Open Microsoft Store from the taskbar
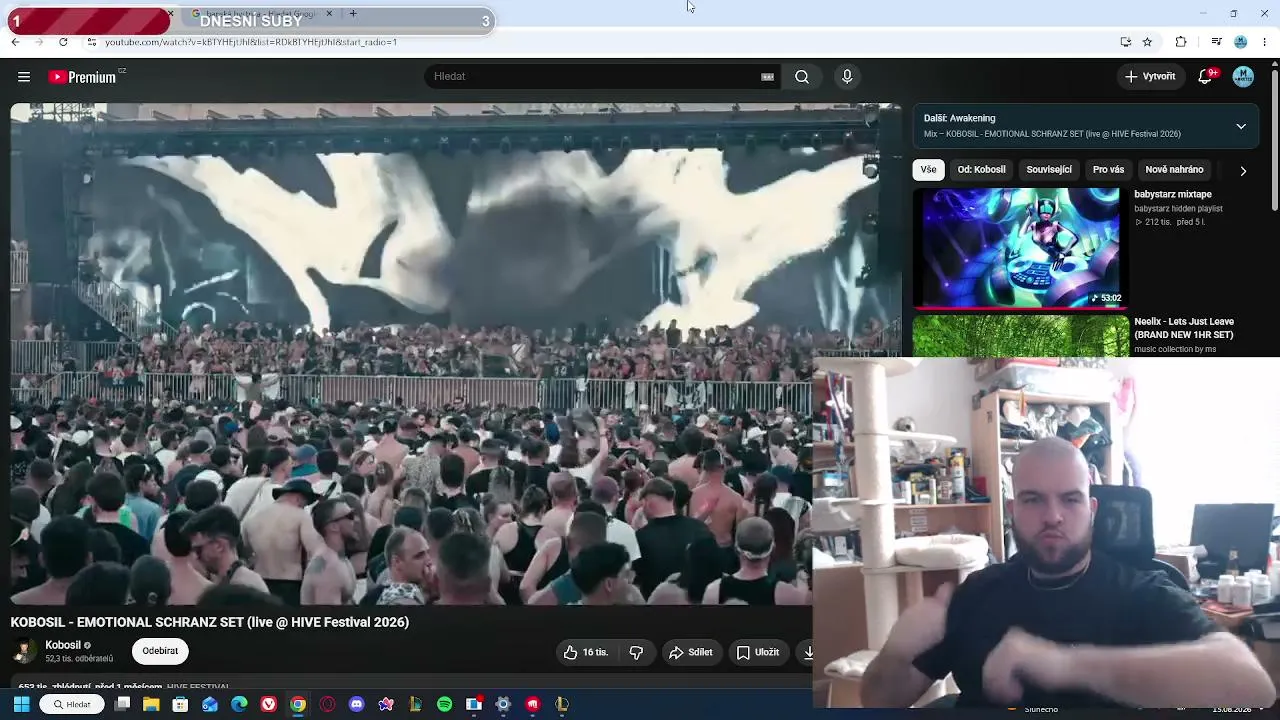1280x720 pixels. [x=180, y=704]
